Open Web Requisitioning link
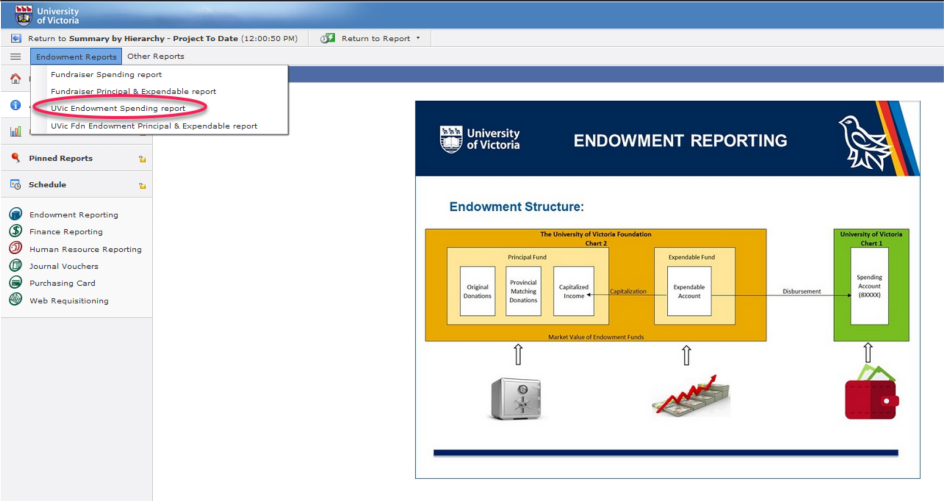This screenshot has width=944, height=501. [x=69, y=300]
